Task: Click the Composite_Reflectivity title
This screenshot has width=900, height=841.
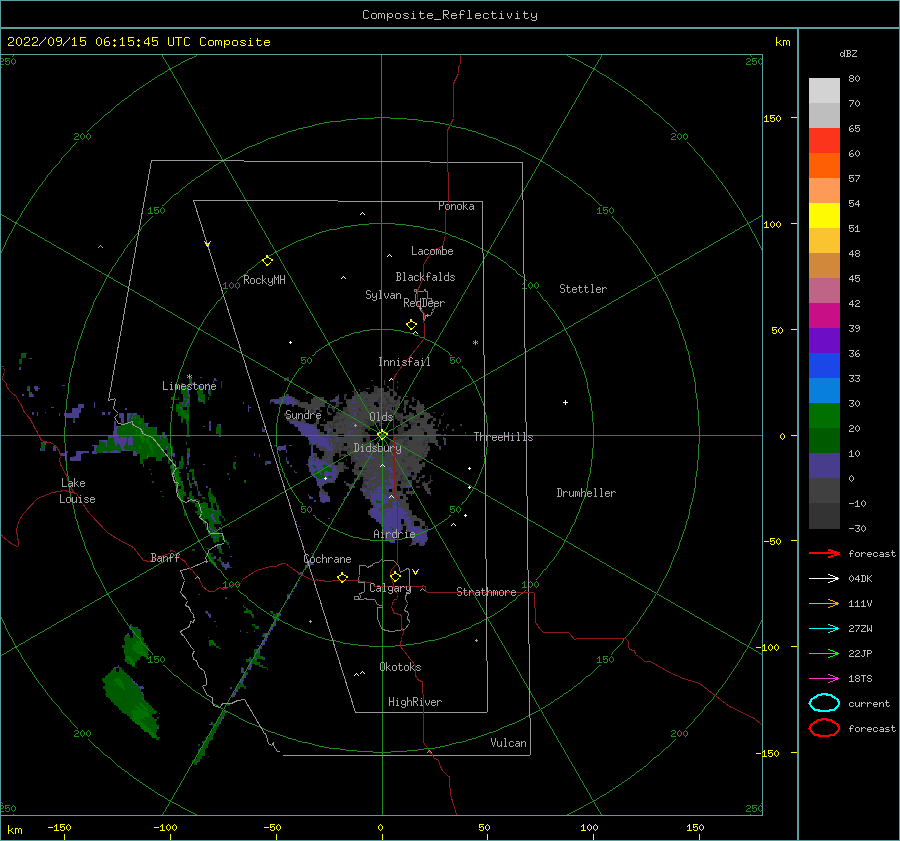Action: (450, 15)
